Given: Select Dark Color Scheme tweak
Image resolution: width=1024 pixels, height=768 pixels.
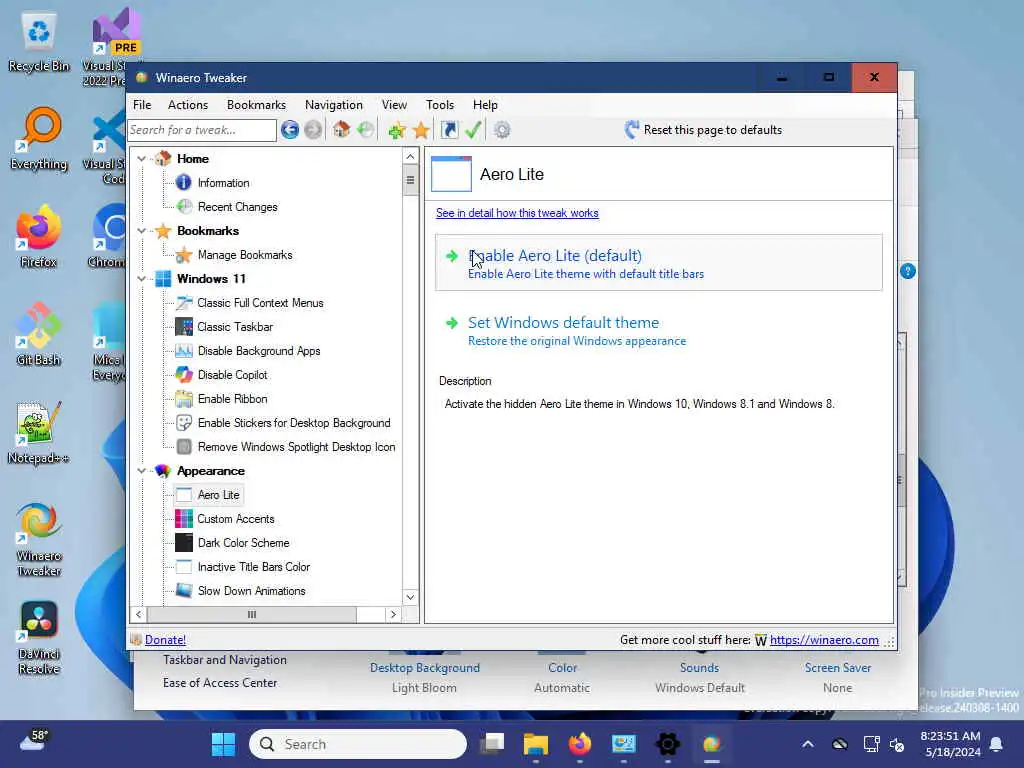Looking at the screenshot, I should 243,543.
